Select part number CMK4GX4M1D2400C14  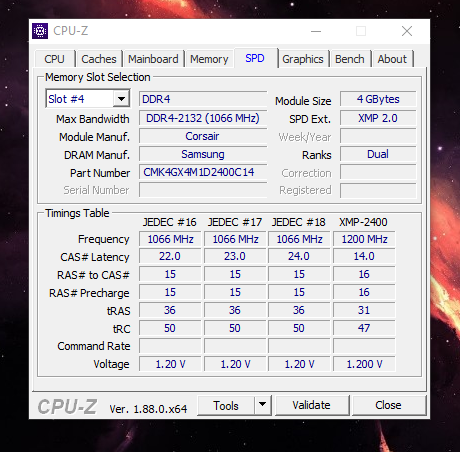[x=203, y=172]
